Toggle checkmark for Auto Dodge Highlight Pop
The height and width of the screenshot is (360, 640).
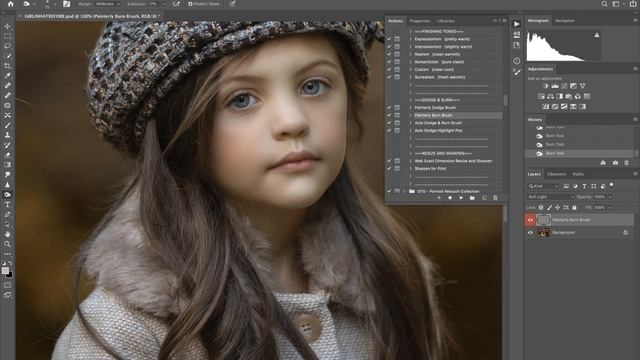[389, 131]
